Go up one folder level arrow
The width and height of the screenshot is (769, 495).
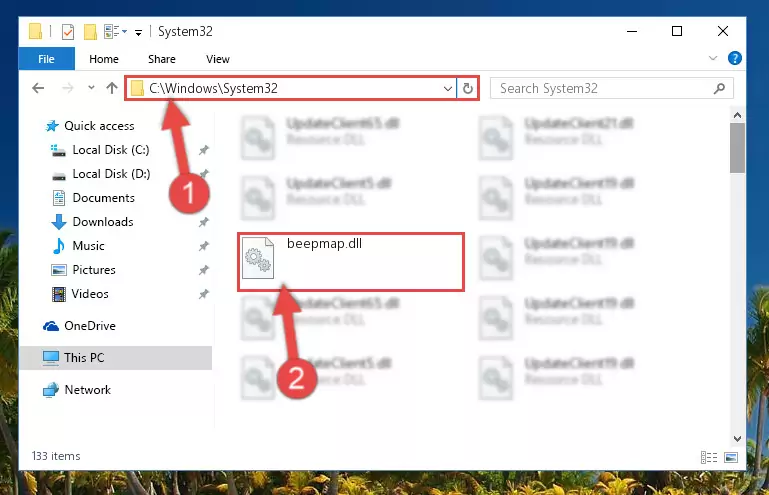point(112,88)
